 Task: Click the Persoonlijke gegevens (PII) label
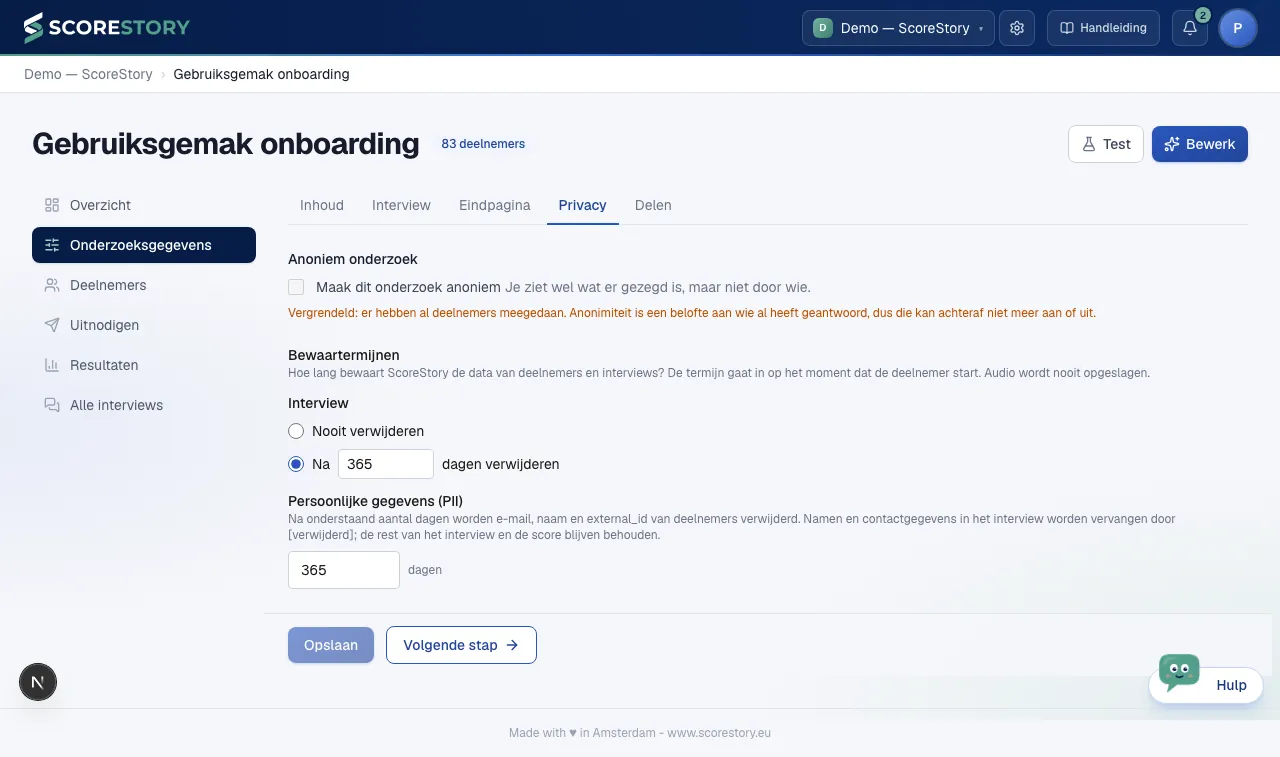coord(376,501)
